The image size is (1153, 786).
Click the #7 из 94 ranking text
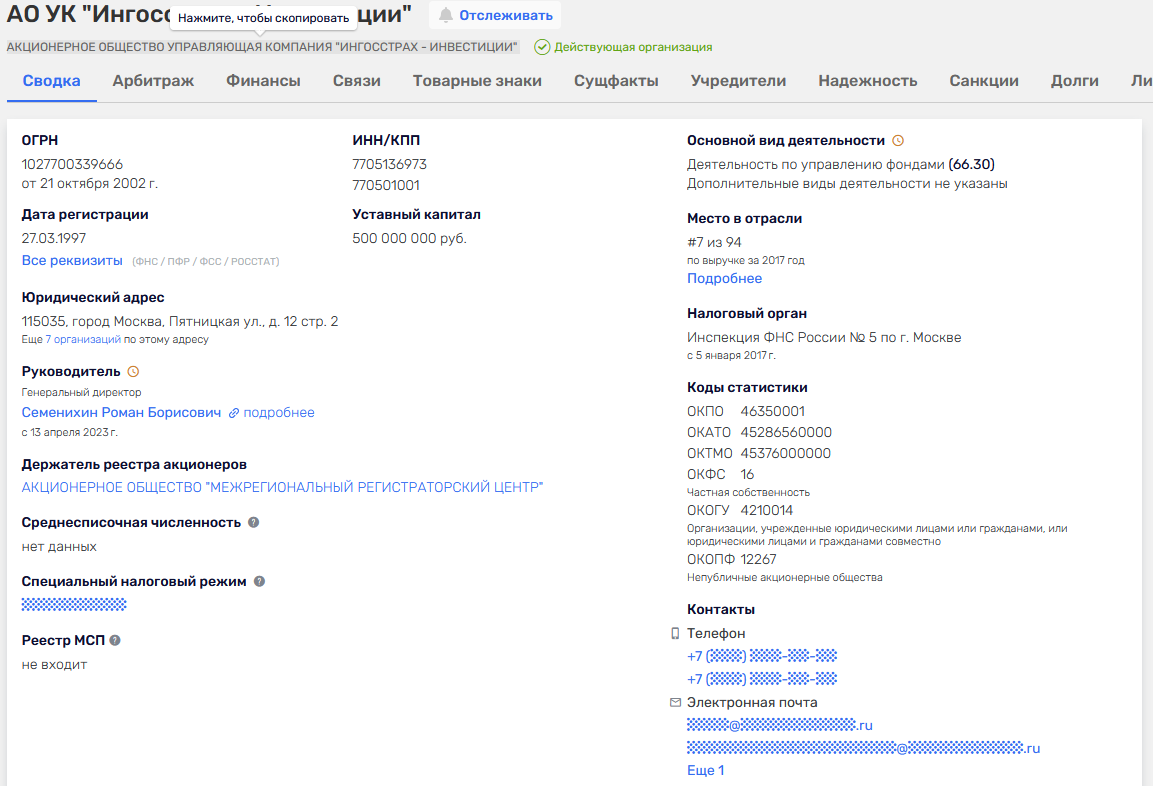coord(714,242)
